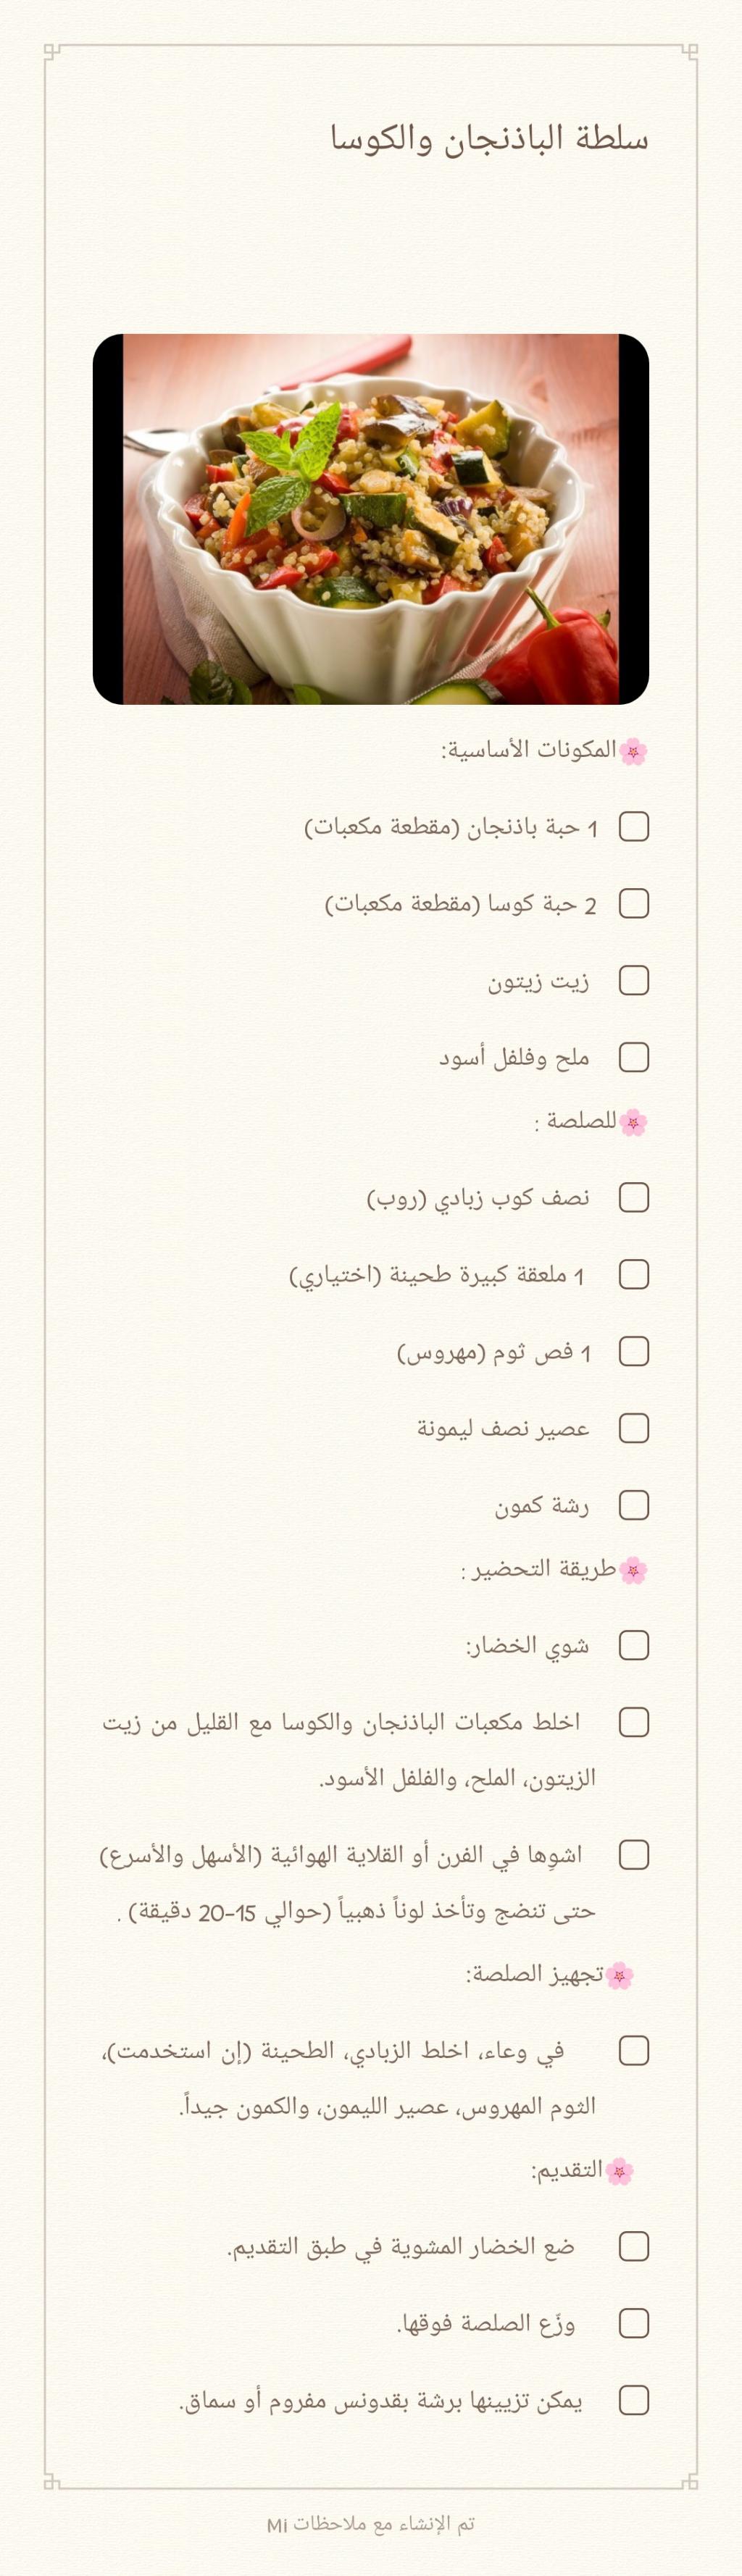Click the recipe title سلطة الباذنجان والكوسا

coord(489,138)
